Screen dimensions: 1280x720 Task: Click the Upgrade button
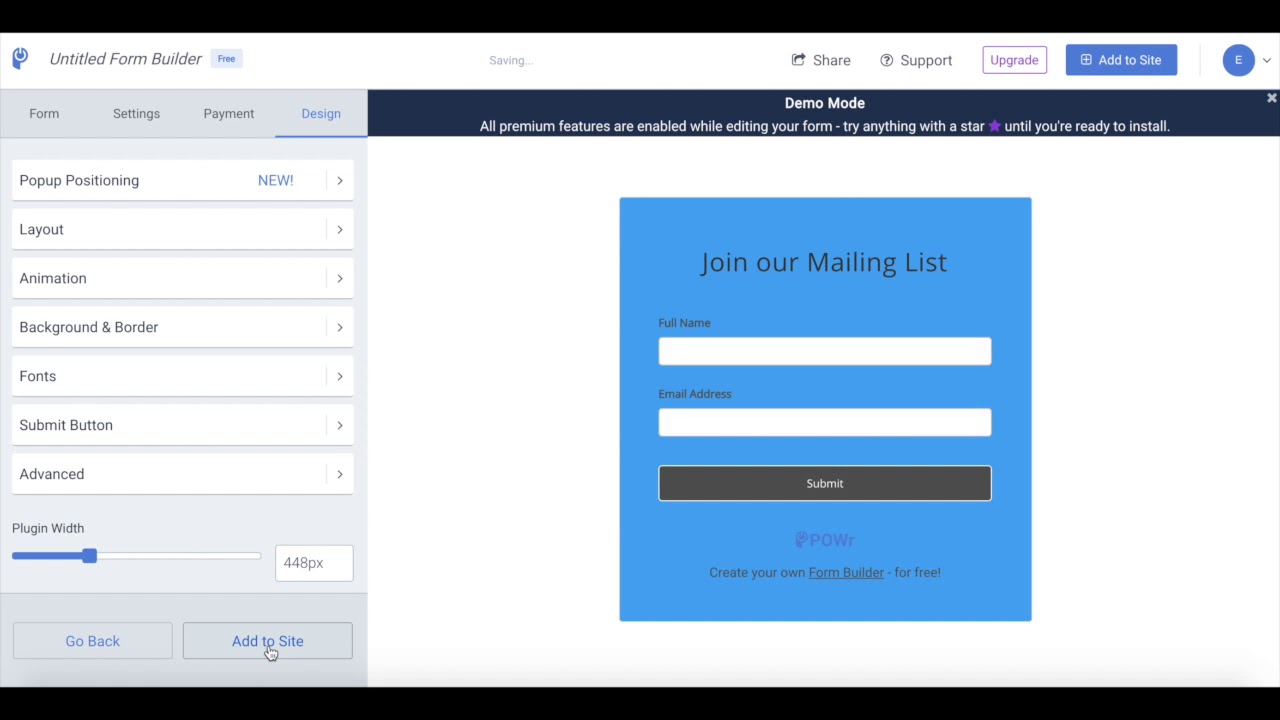coord(1014,60)
